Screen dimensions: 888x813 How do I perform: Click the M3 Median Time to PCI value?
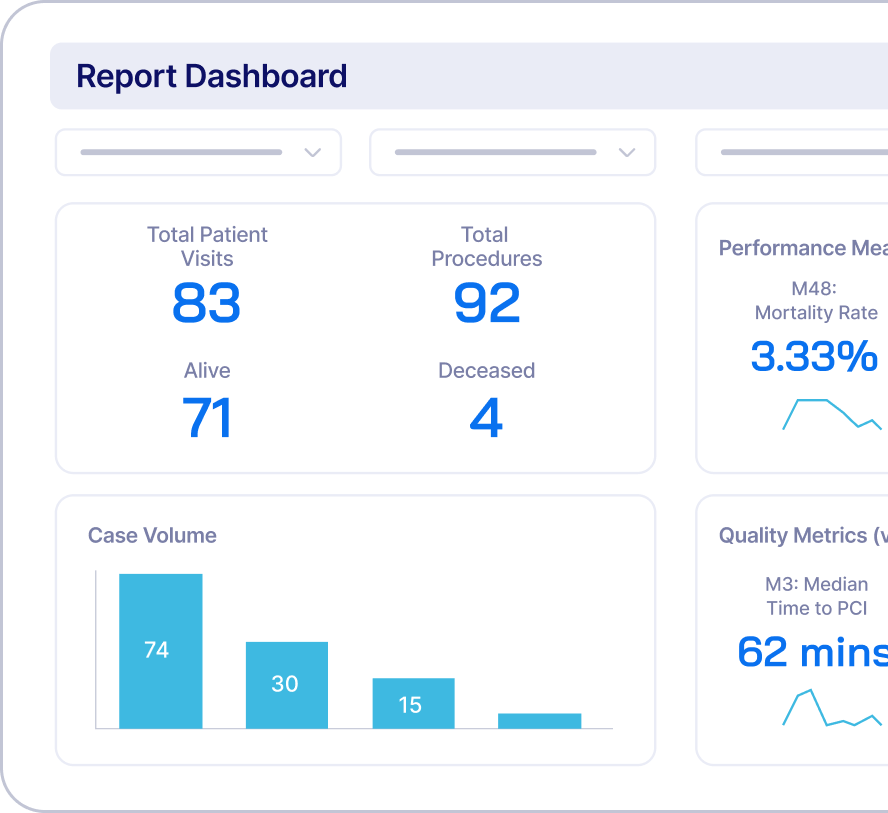click(x=810, y=652)
